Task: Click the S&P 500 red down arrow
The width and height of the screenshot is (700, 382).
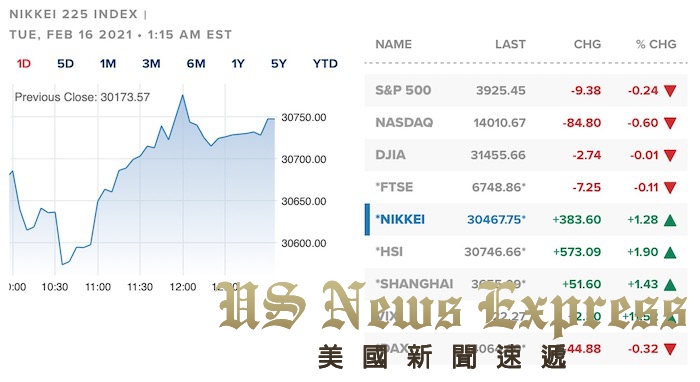Action: 670,91
